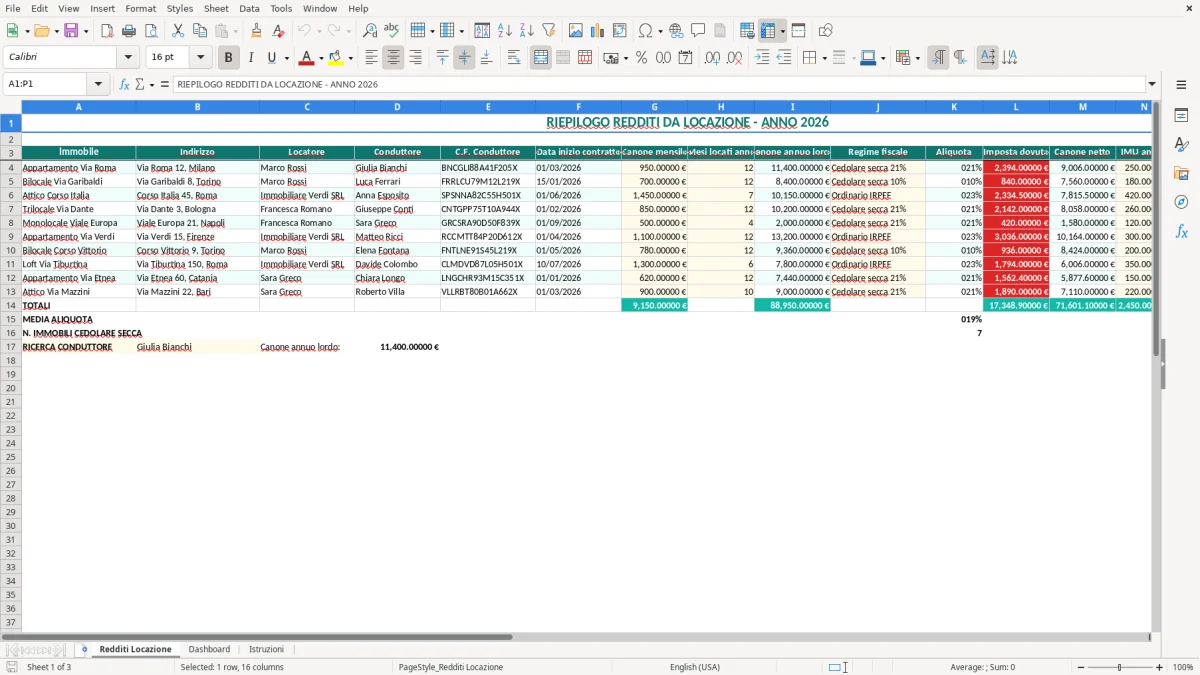Viewport: 1200px width, 675px height.
Task: Open the Font Name dropdown
Action: coord(128,58)
